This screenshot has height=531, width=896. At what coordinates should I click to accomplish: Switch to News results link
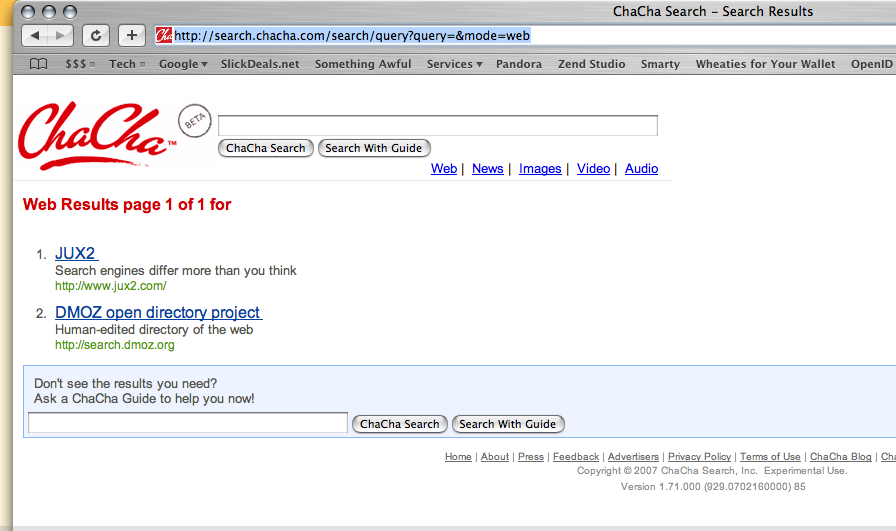coord(487,169)
